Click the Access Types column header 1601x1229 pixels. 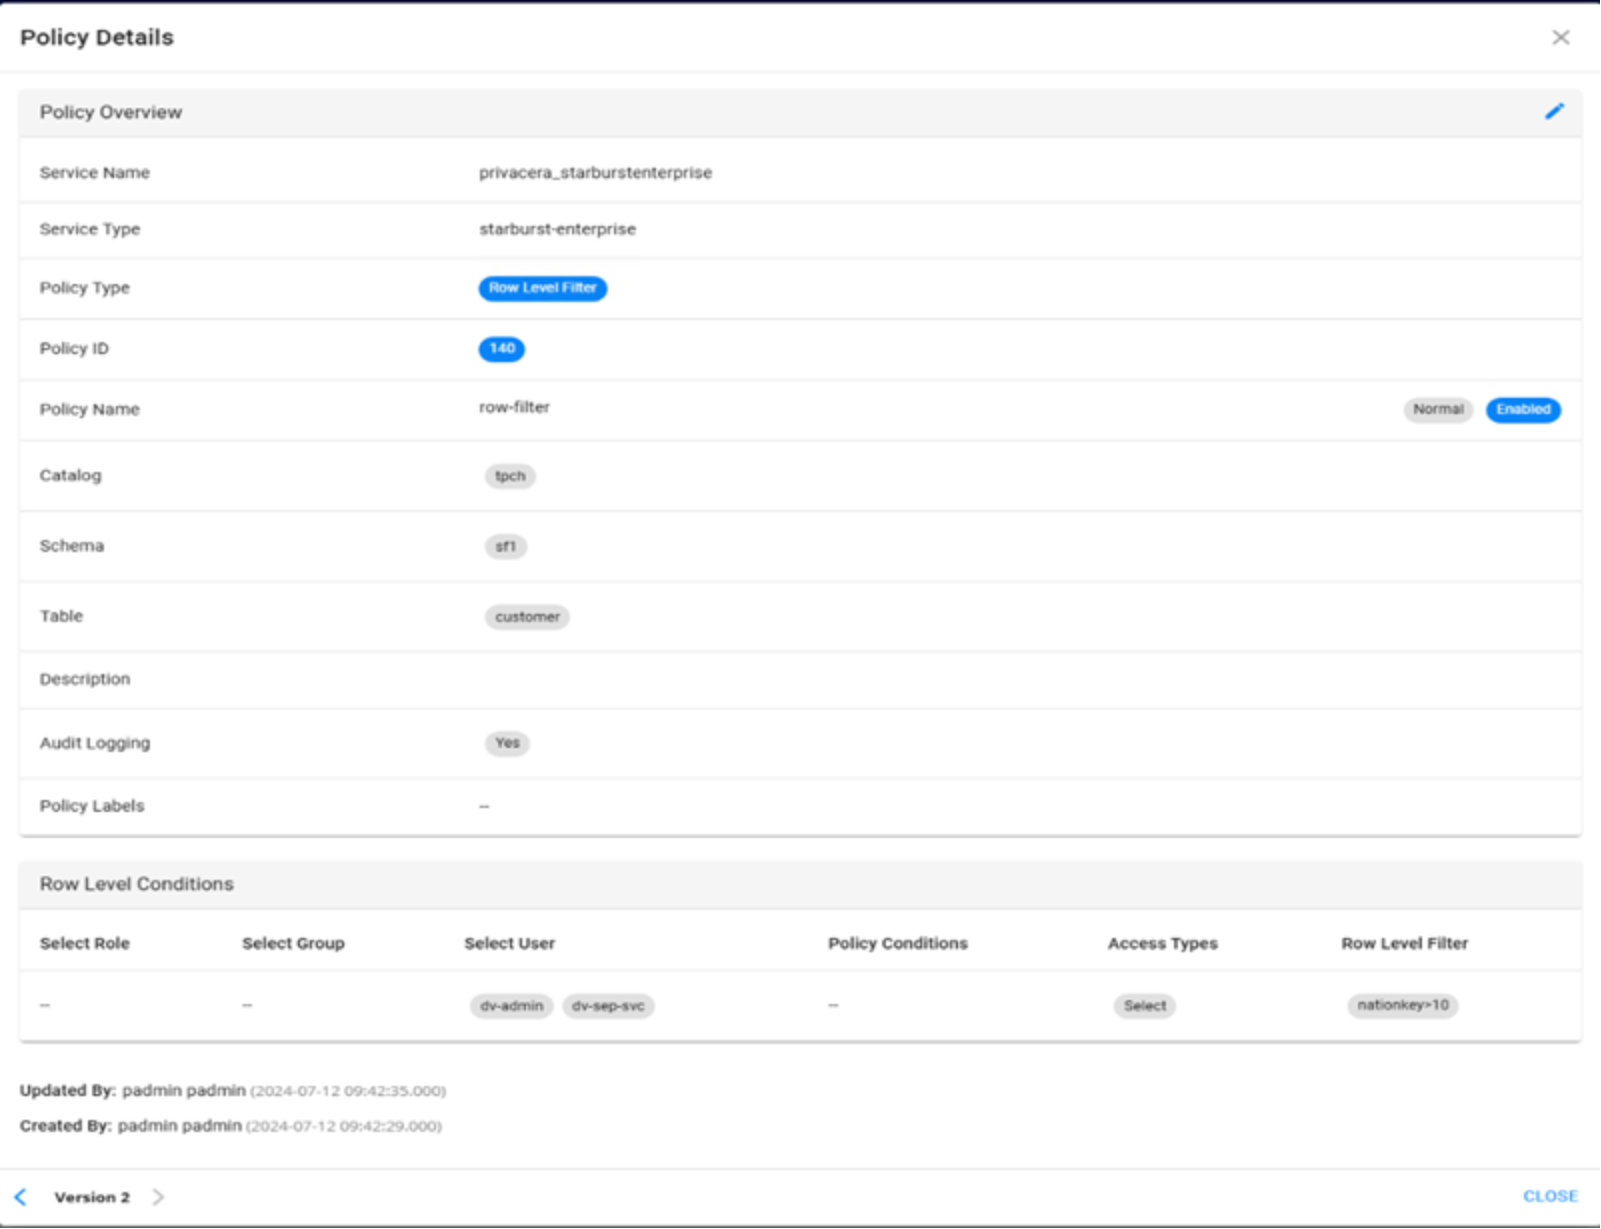coord(1163,943)
